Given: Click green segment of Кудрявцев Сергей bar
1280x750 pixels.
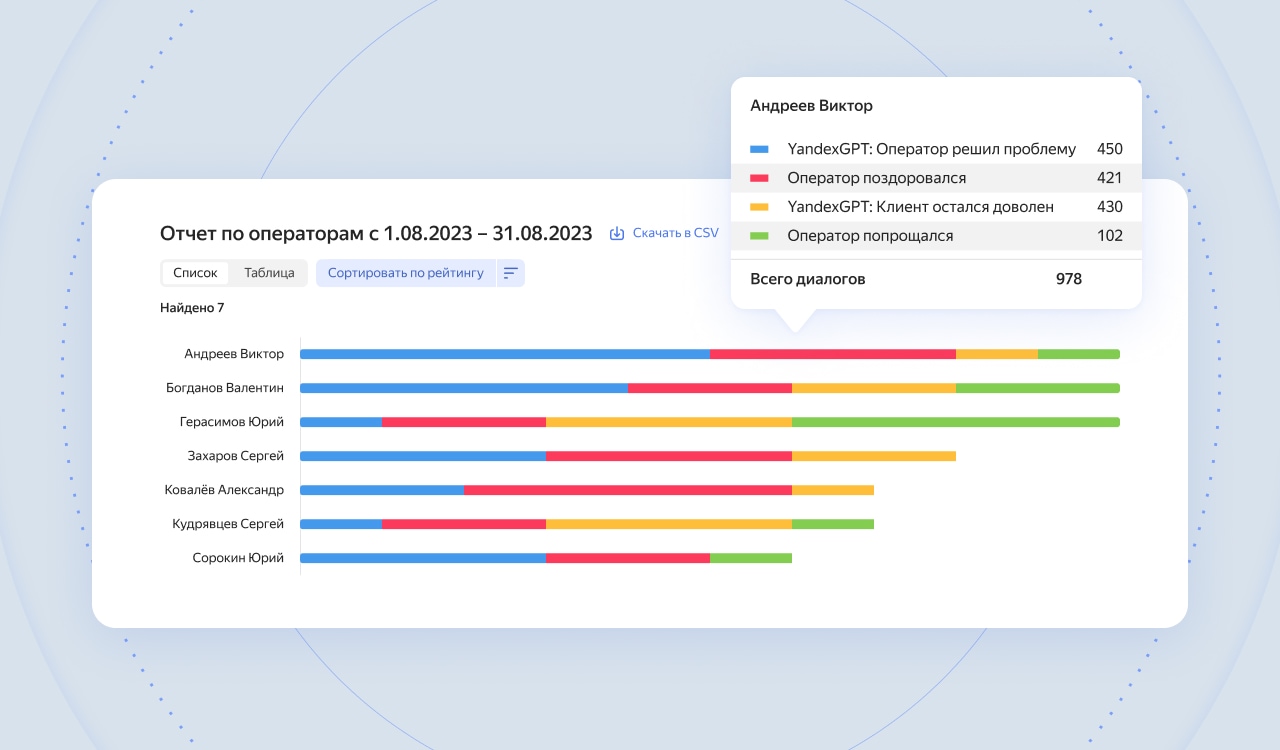Looking at the screenshot, I should tap(833, 524).
